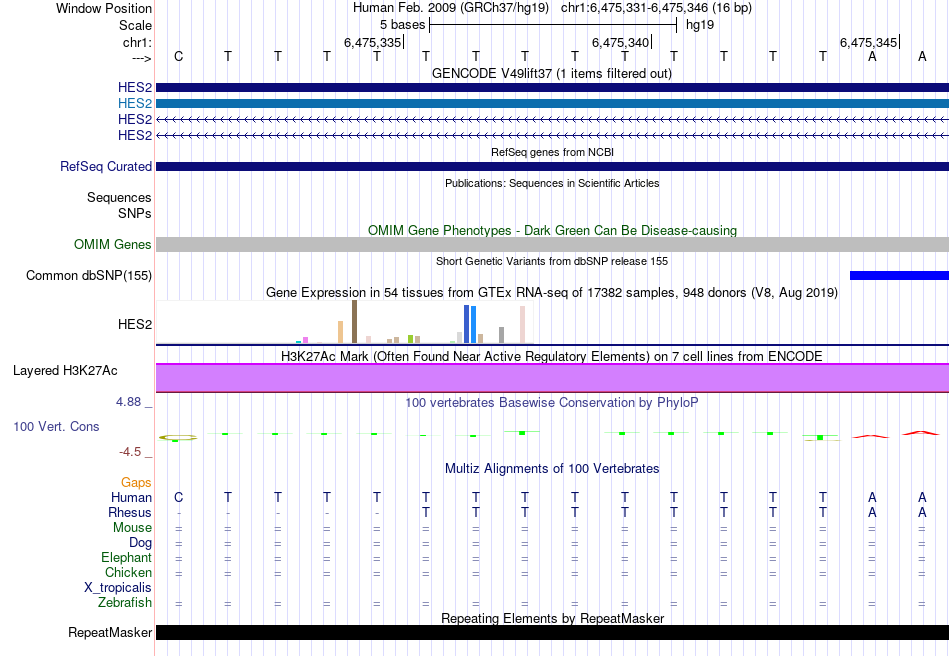Click 100 vertebrates Basewise Conservation title
The image size is (950, 656).
(x=552, y=403)
